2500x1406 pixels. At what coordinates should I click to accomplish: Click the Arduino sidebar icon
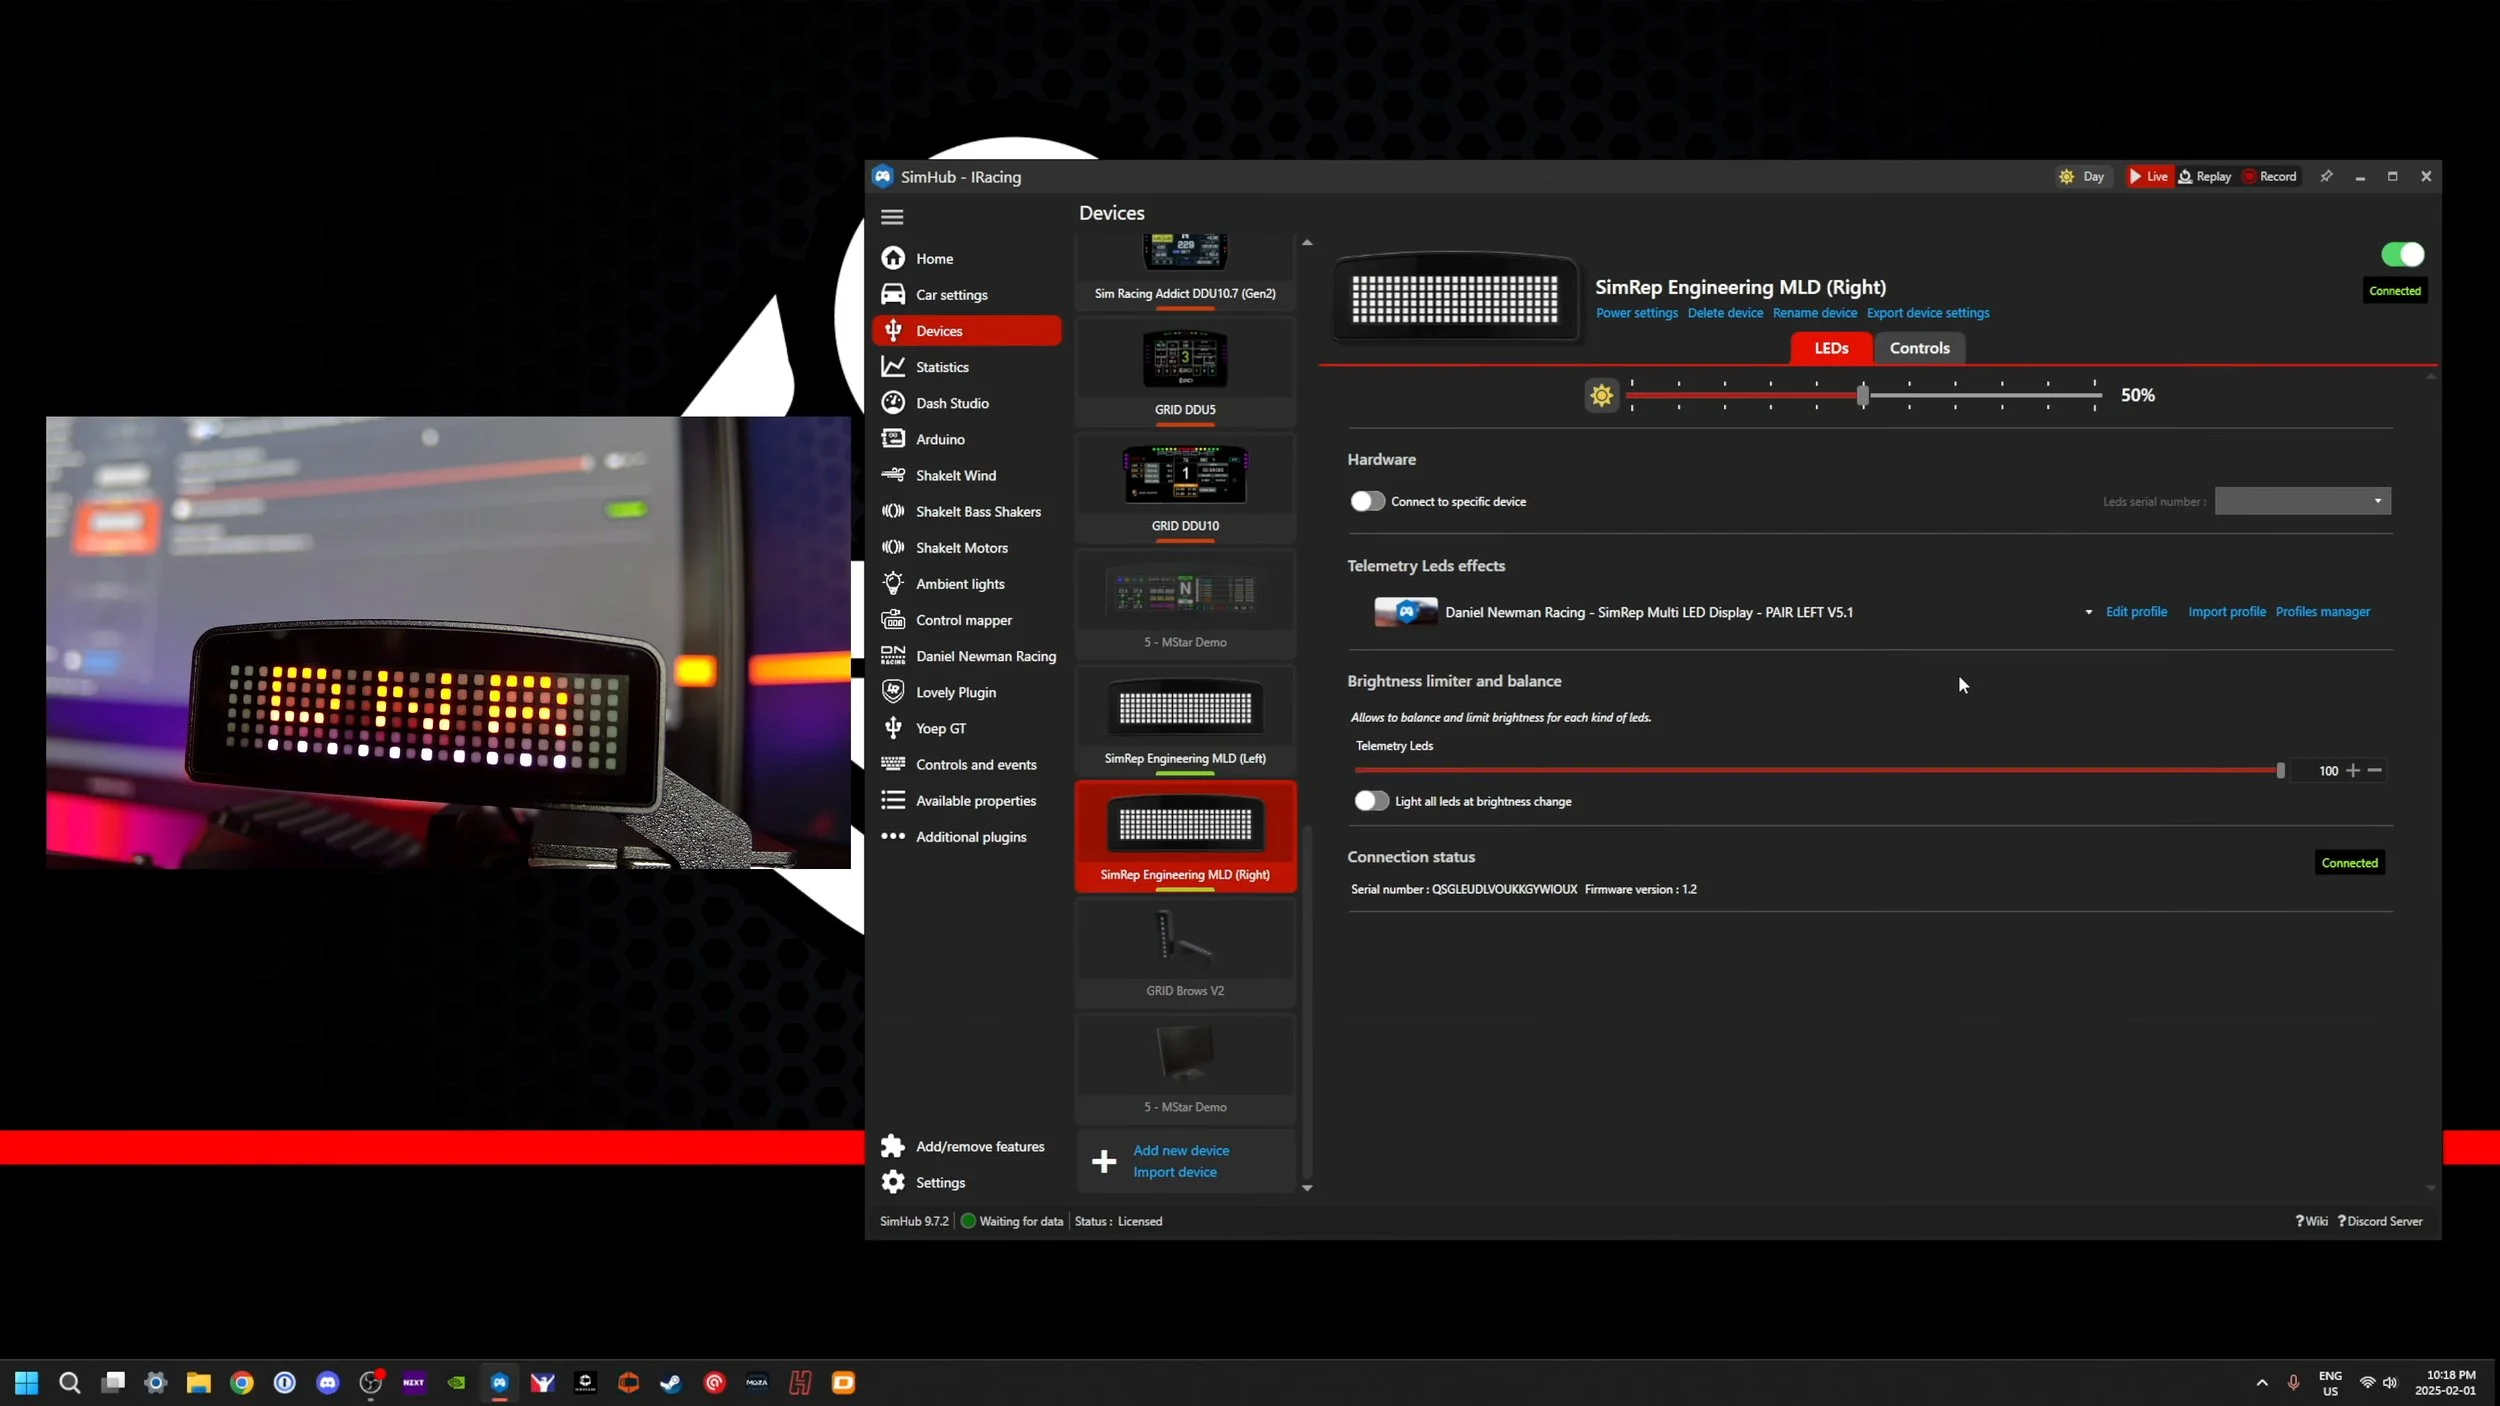point(893,439)
